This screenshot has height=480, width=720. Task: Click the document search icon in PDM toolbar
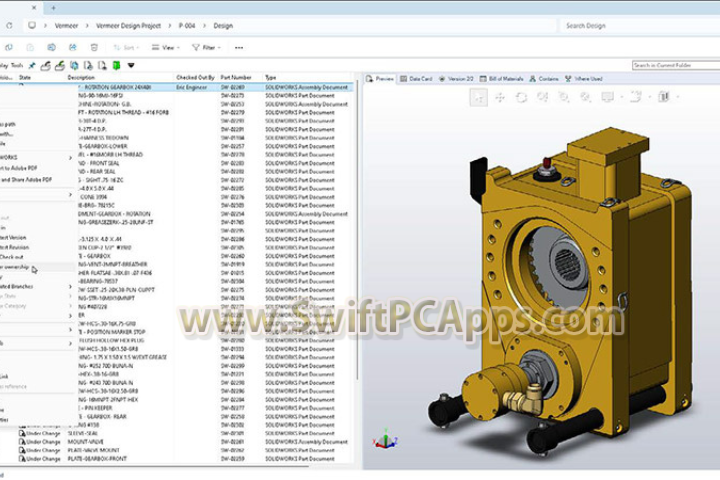[x=102, y=66]
